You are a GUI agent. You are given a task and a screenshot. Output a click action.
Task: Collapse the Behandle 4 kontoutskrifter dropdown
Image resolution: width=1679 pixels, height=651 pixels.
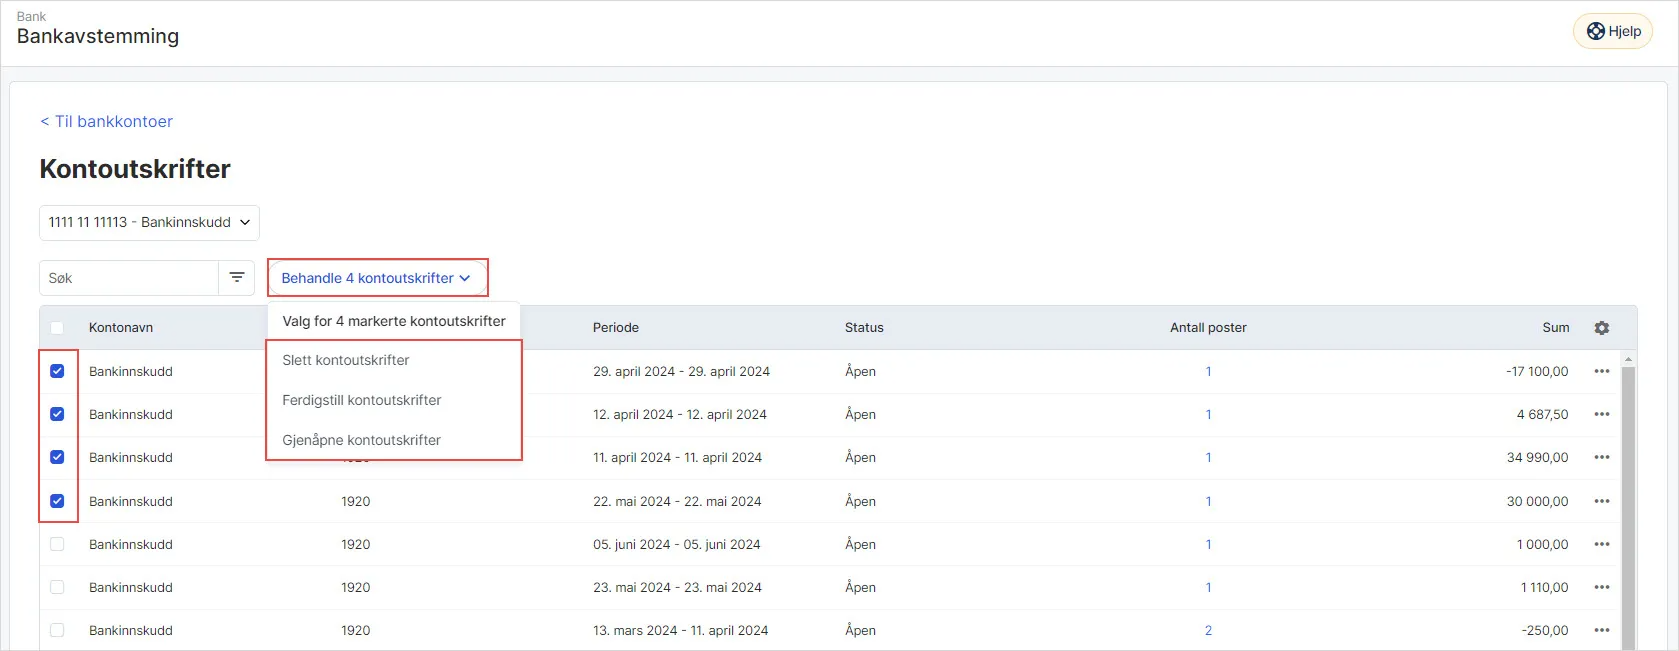tap(377, 278)
